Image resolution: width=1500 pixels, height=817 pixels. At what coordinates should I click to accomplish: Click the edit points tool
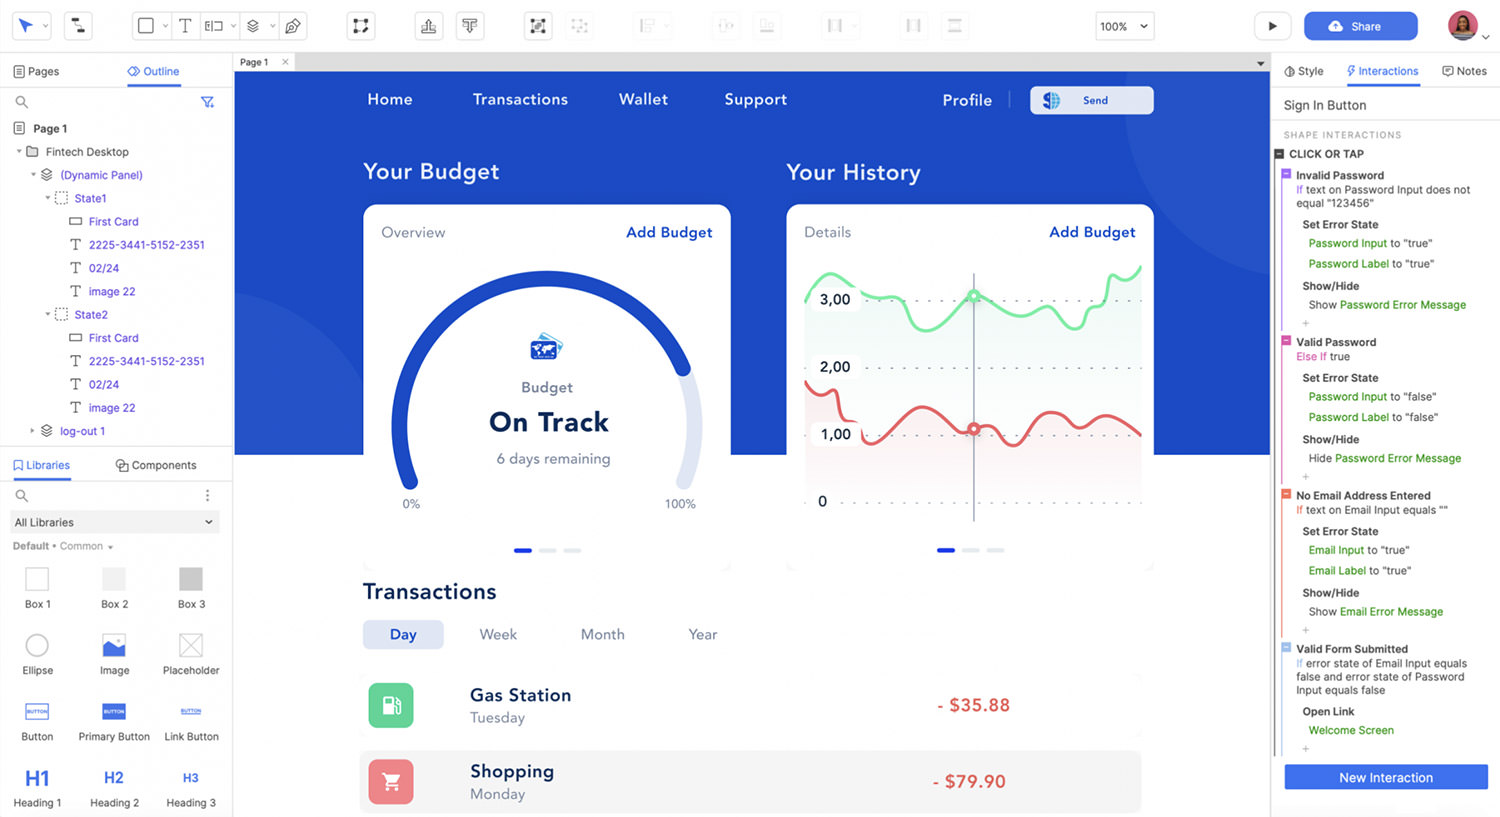pyautogui.click(x=361, y=26)
